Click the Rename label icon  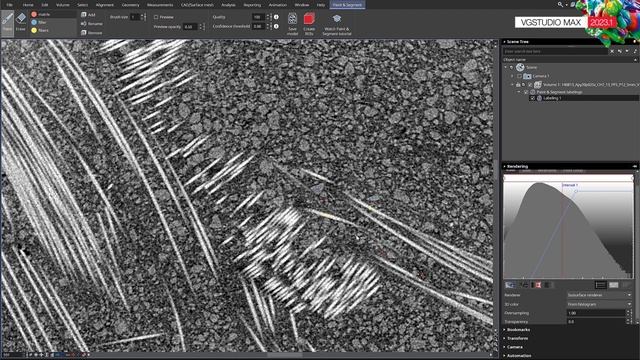pos(84,24)
